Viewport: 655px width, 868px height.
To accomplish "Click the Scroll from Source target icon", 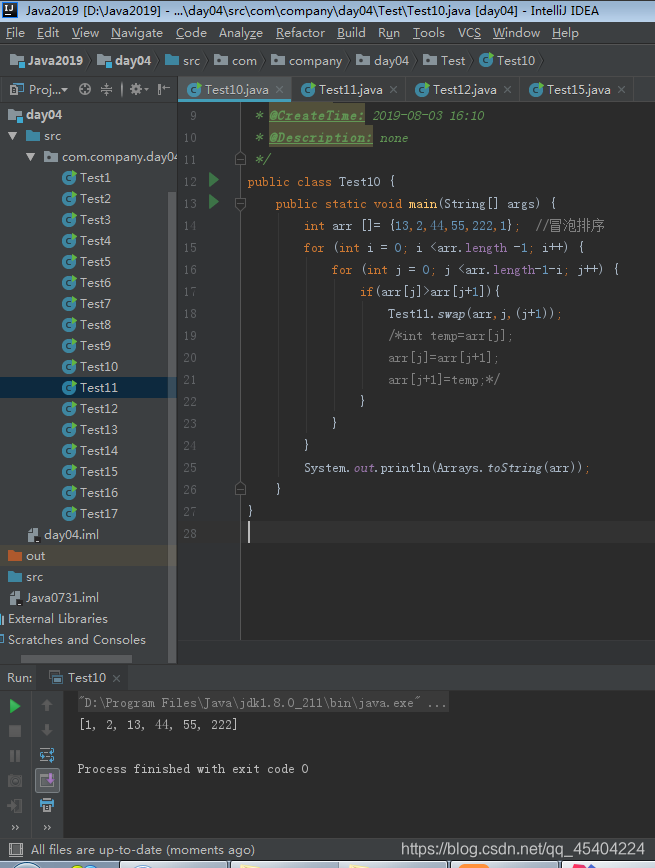I will [x=85, y=89].
